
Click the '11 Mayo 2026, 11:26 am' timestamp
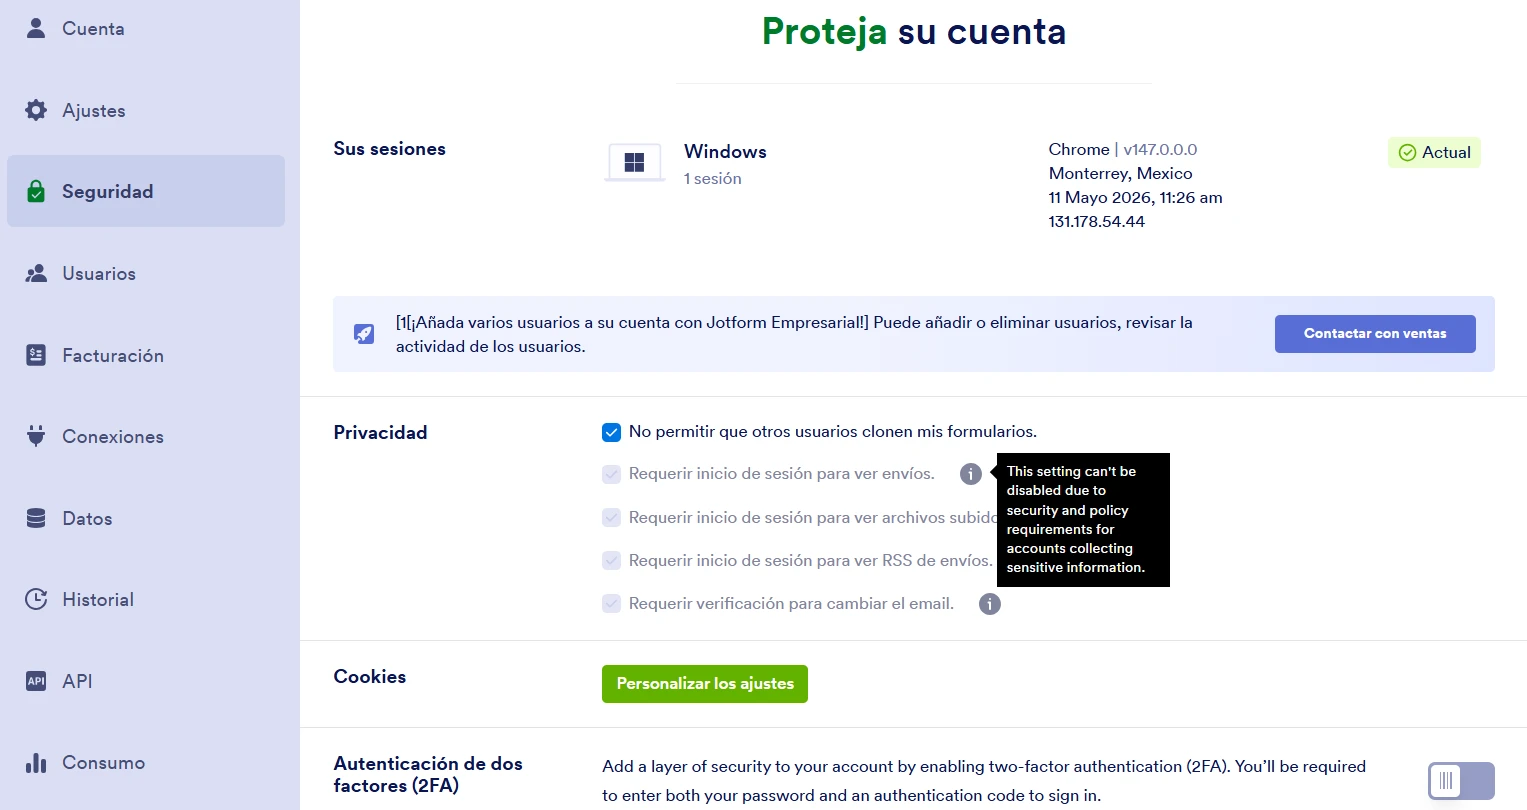click(x=1136, y=197)
